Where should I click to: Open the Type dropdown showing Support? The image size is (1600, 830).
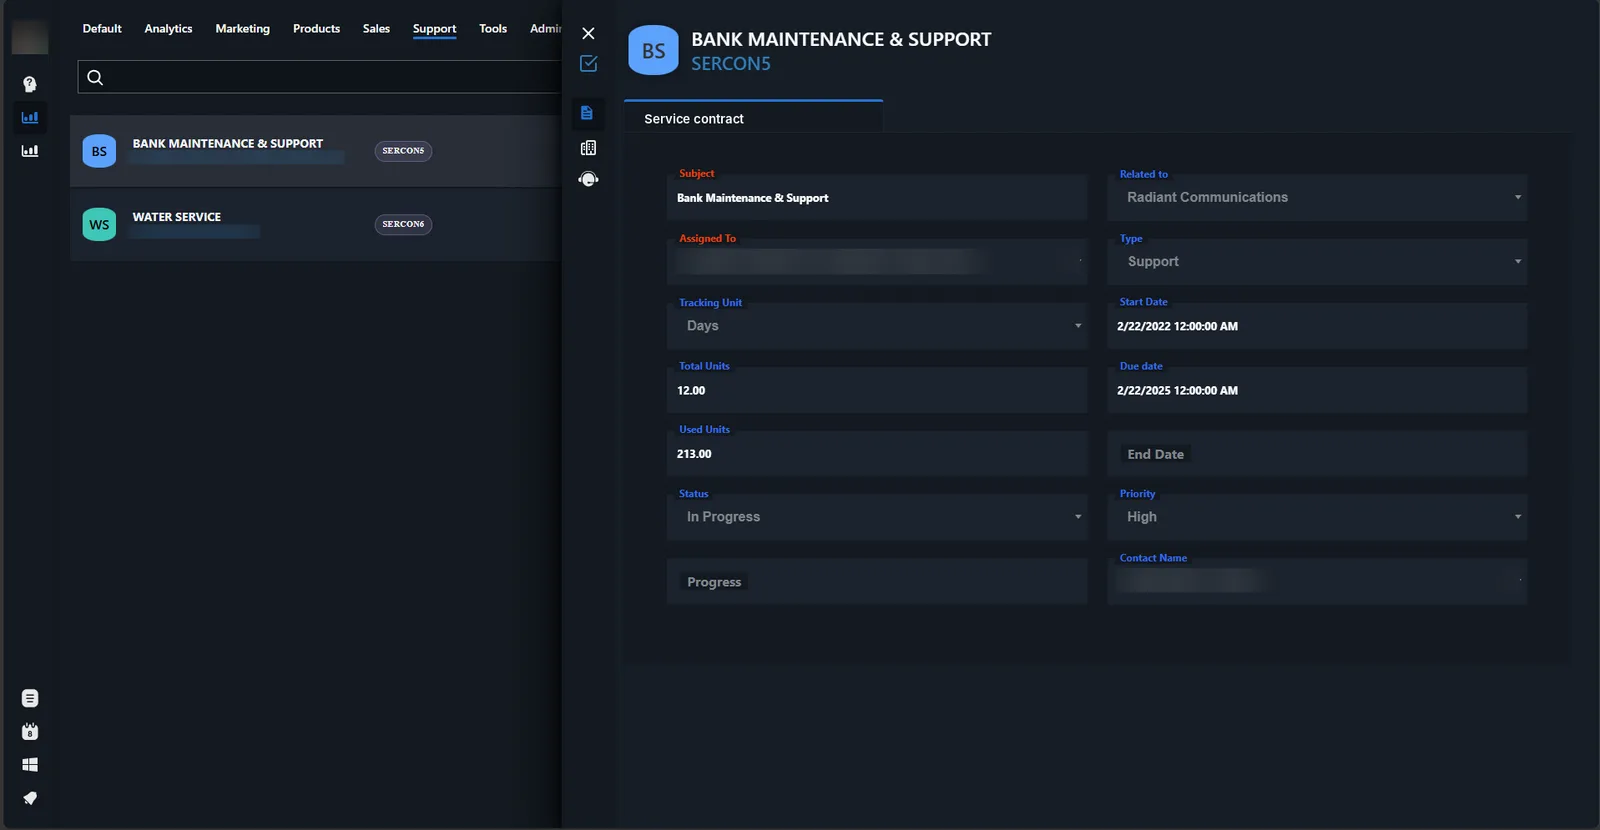click(1317, 261)
